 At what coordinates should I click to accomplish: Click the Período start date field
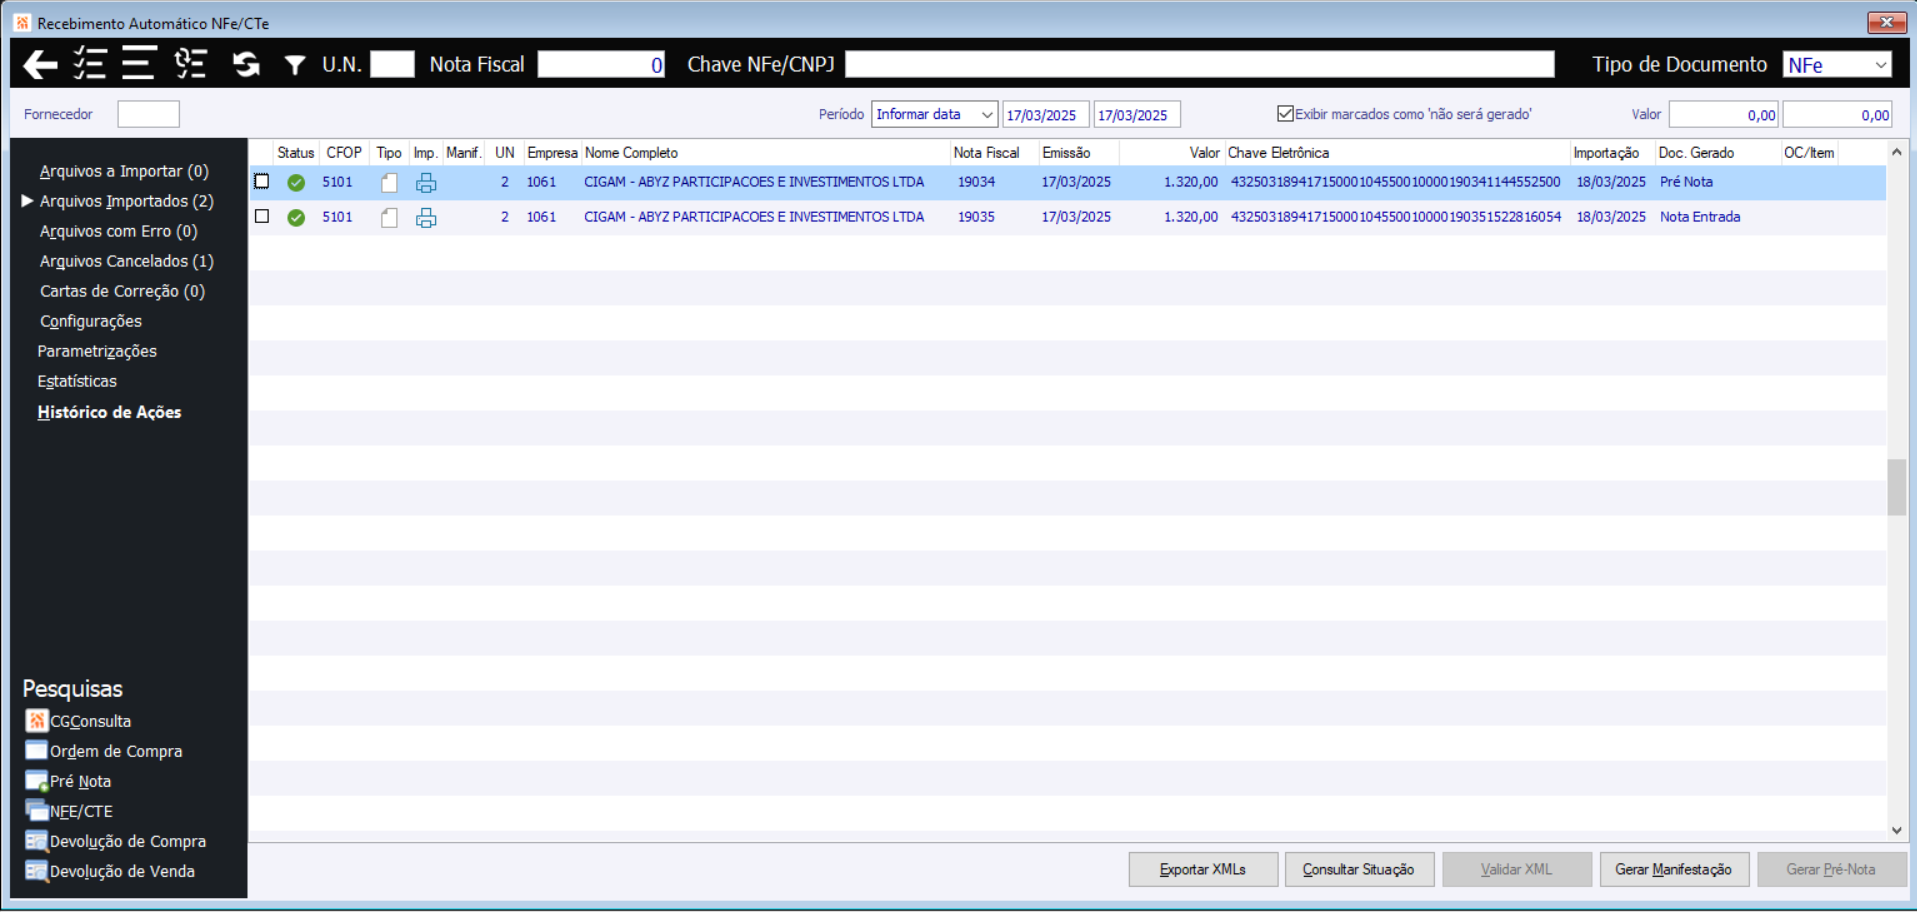[1046, 114]
